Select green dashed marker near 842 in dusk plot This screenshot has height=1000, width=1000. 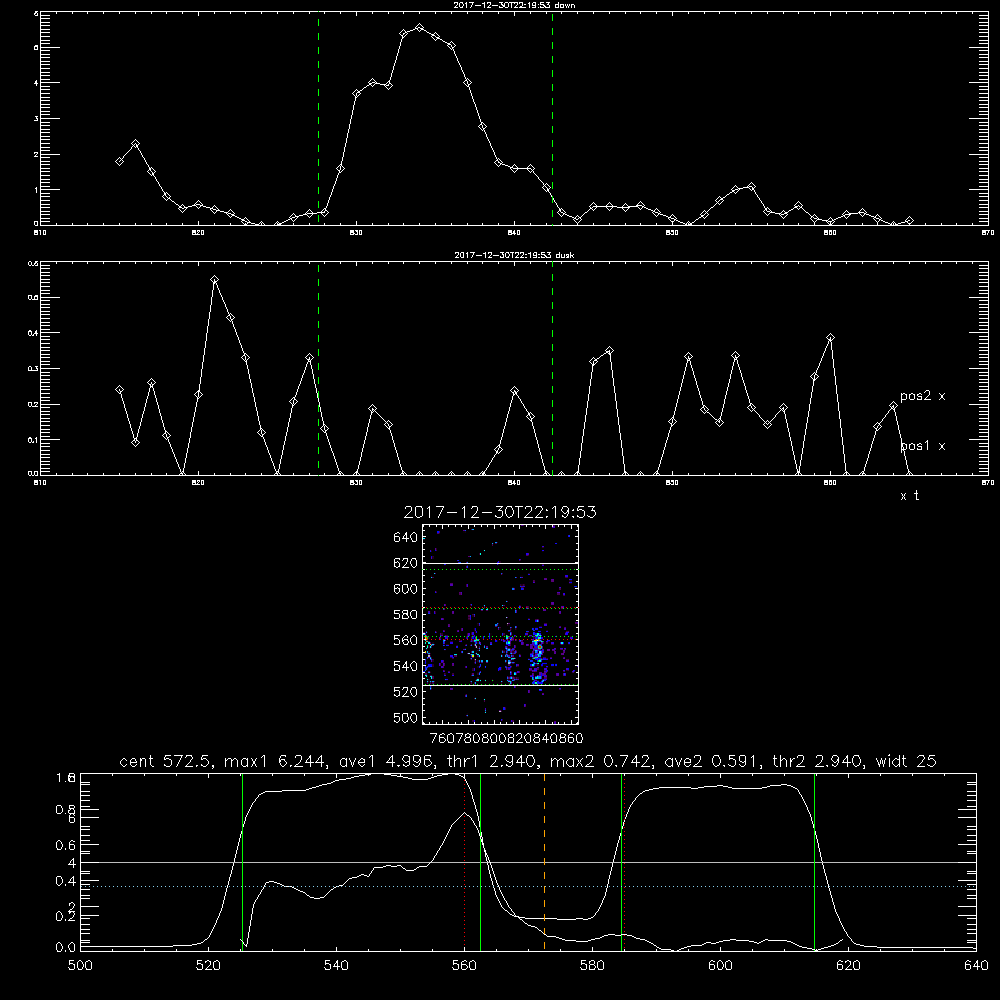[552, 369]
